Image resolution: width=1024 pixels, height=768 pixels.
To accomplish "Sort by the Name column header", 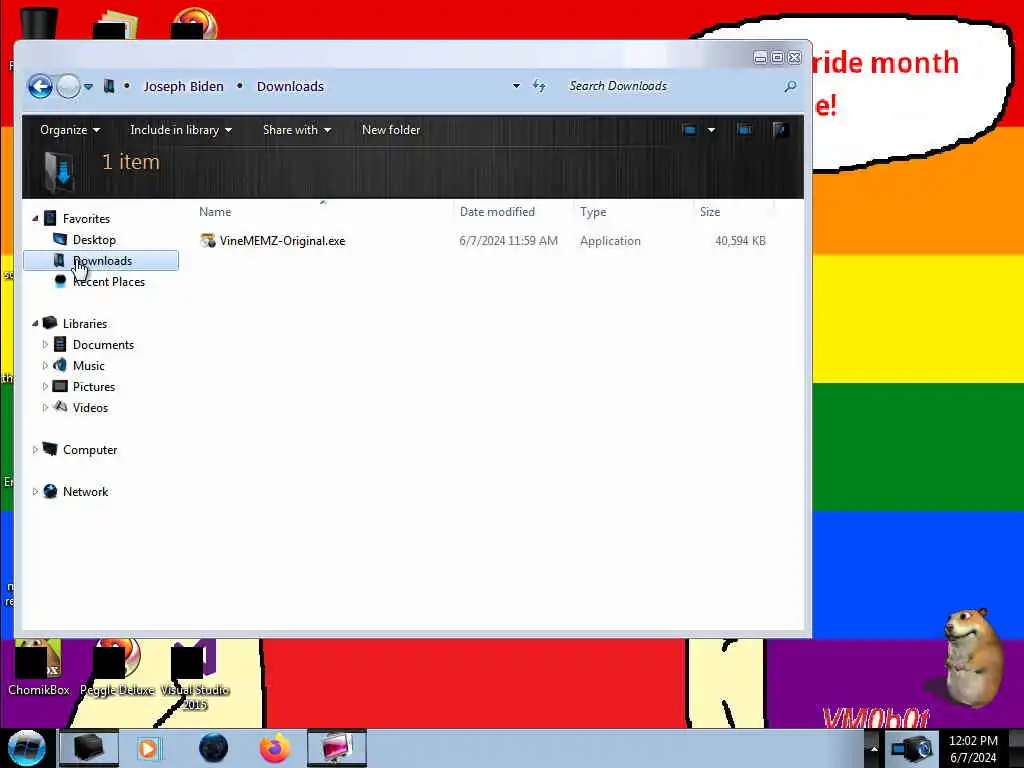I will (x=215, y=212).
